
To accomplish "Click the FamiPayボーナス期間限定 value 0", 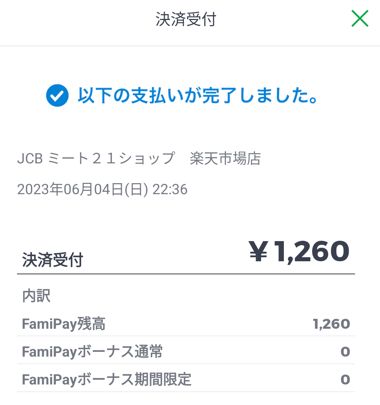I will [345, 379].
